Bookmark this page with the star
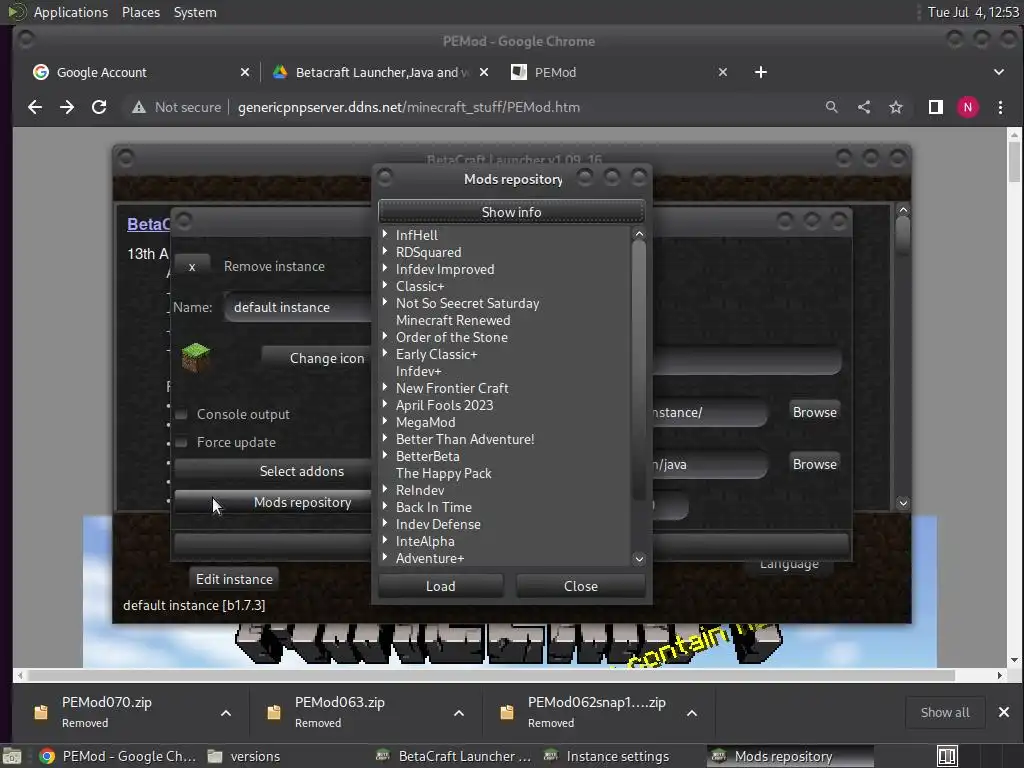 click(895, 107)
